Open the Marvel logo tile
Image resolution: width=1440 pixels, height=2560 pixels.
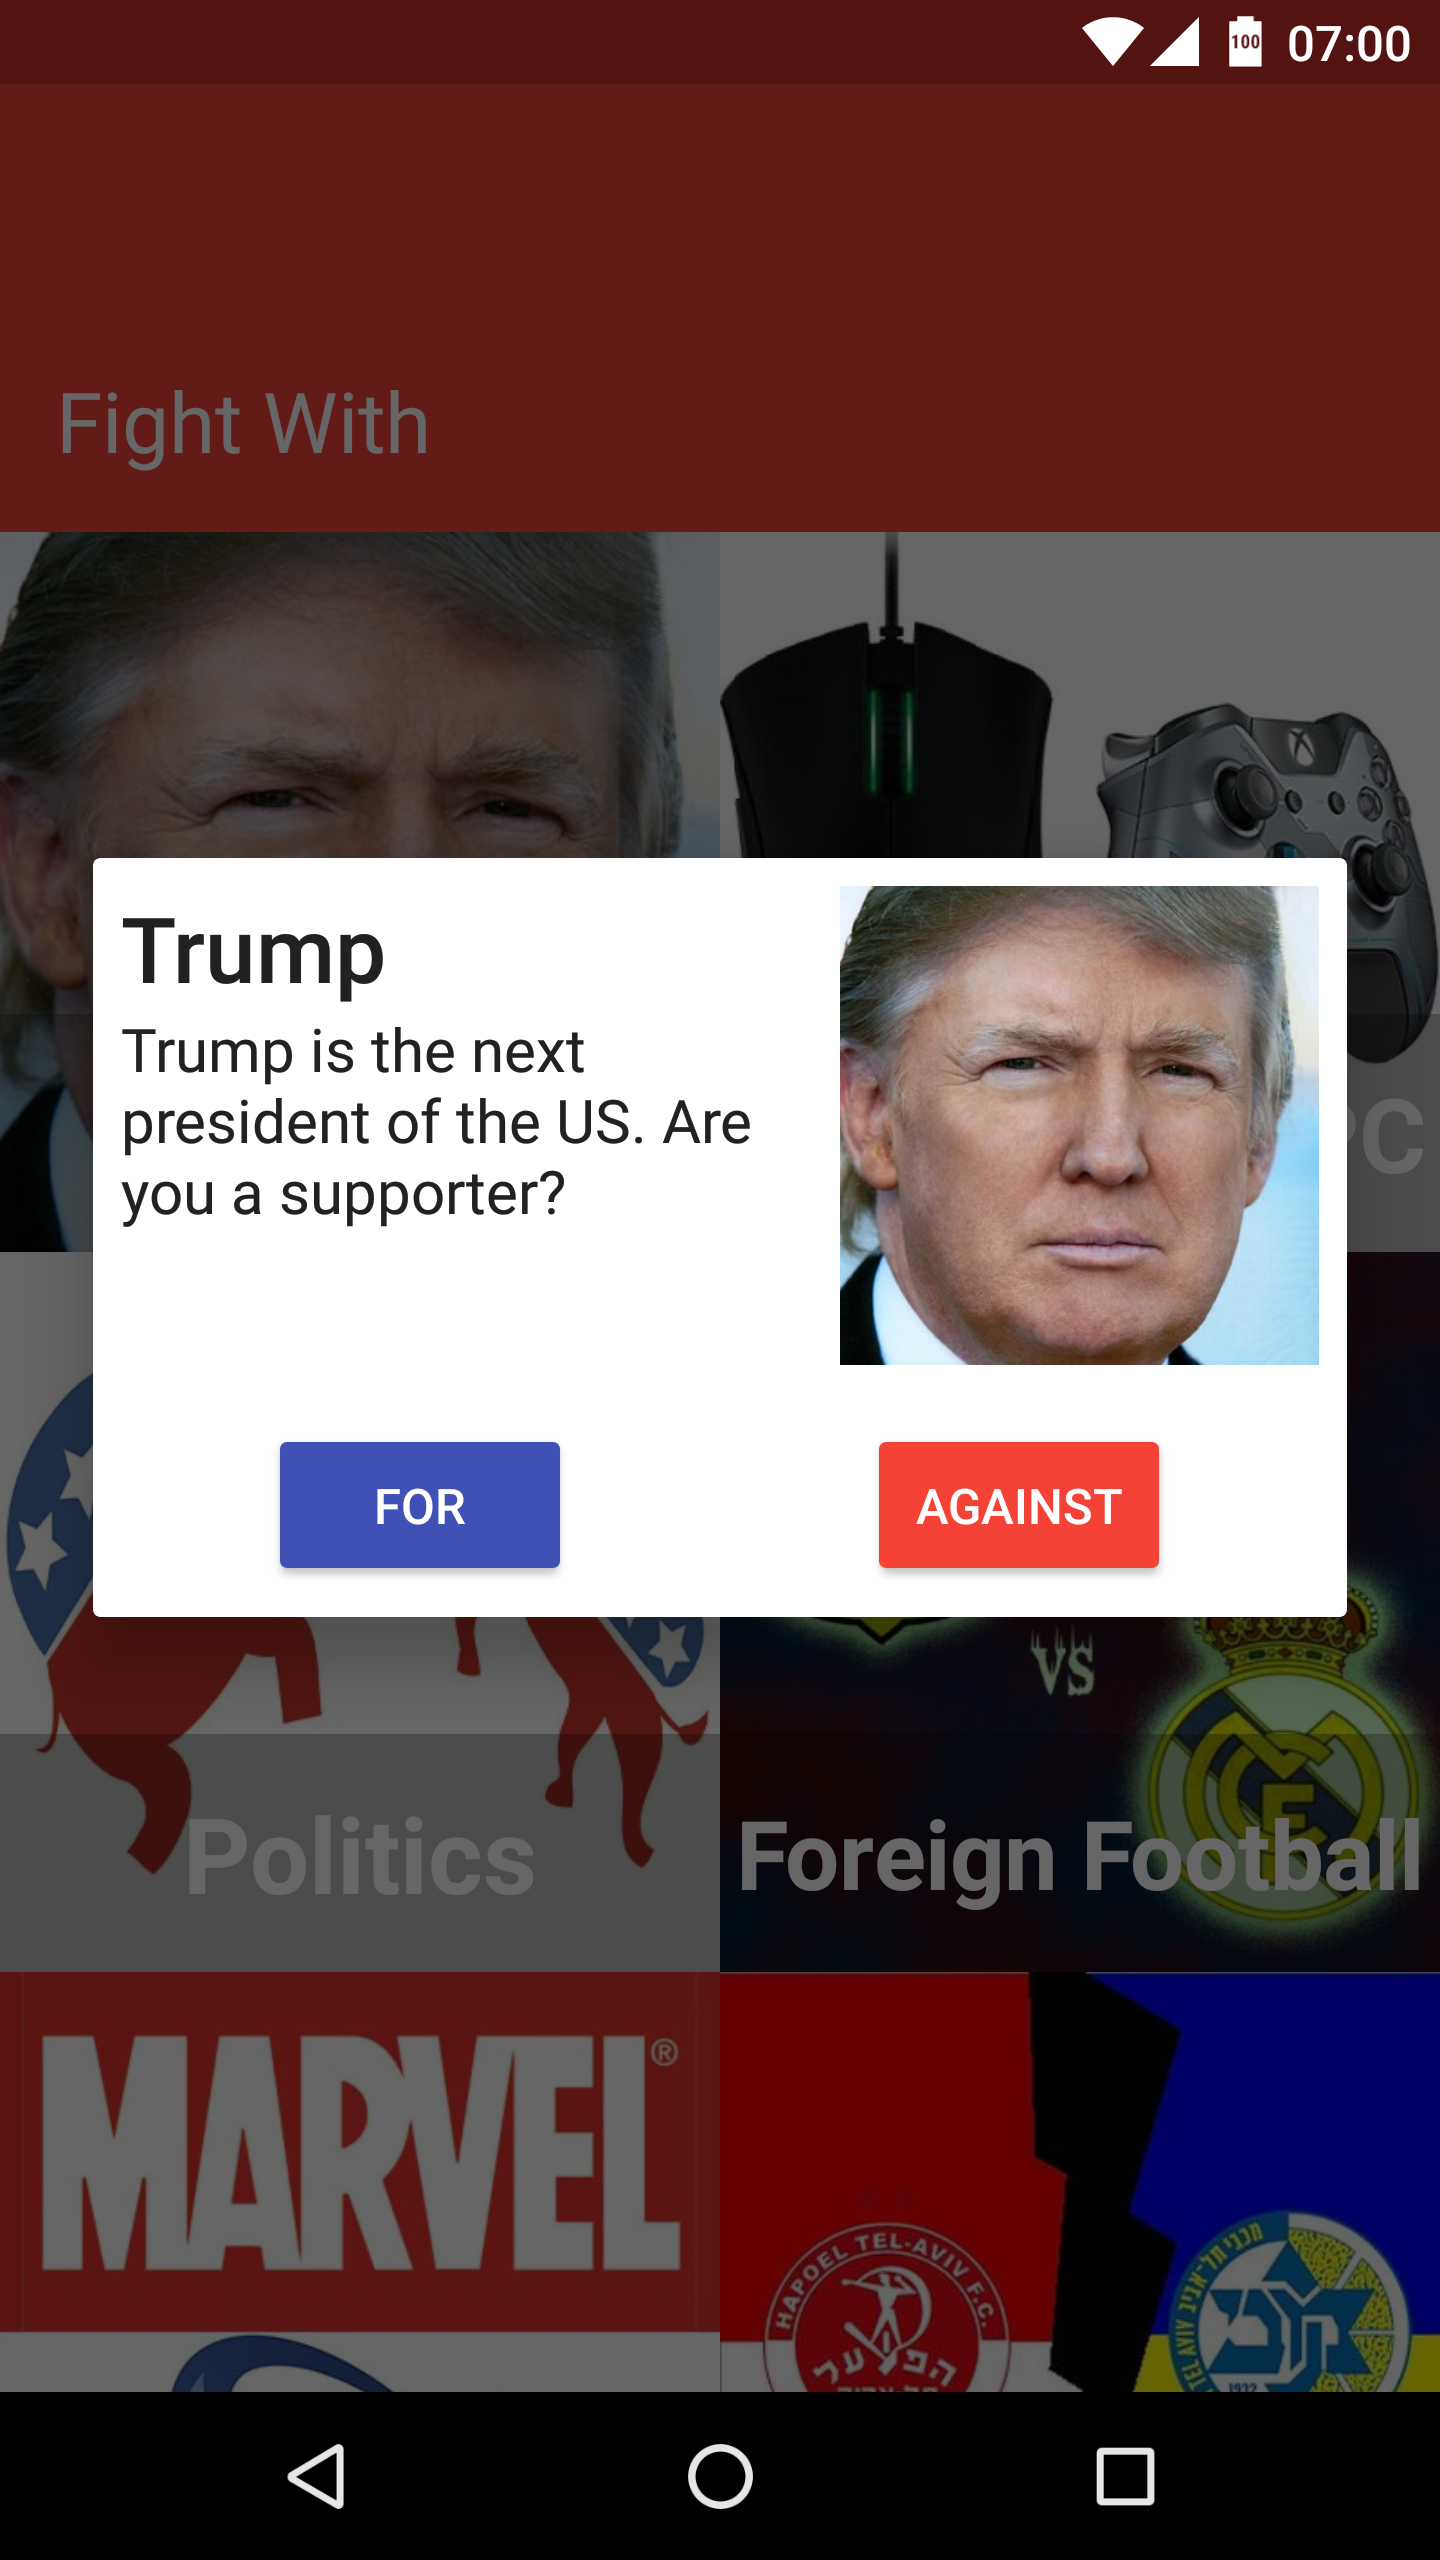[x=360, y=2182]
